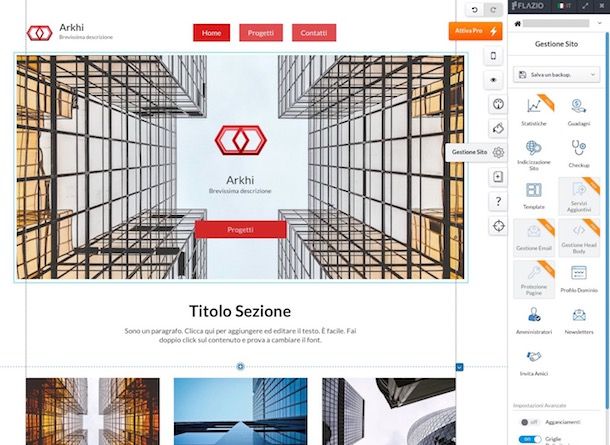Toggle the Agganciamenti switch
The image size is (610, 445).
click(x=529, y=422)
